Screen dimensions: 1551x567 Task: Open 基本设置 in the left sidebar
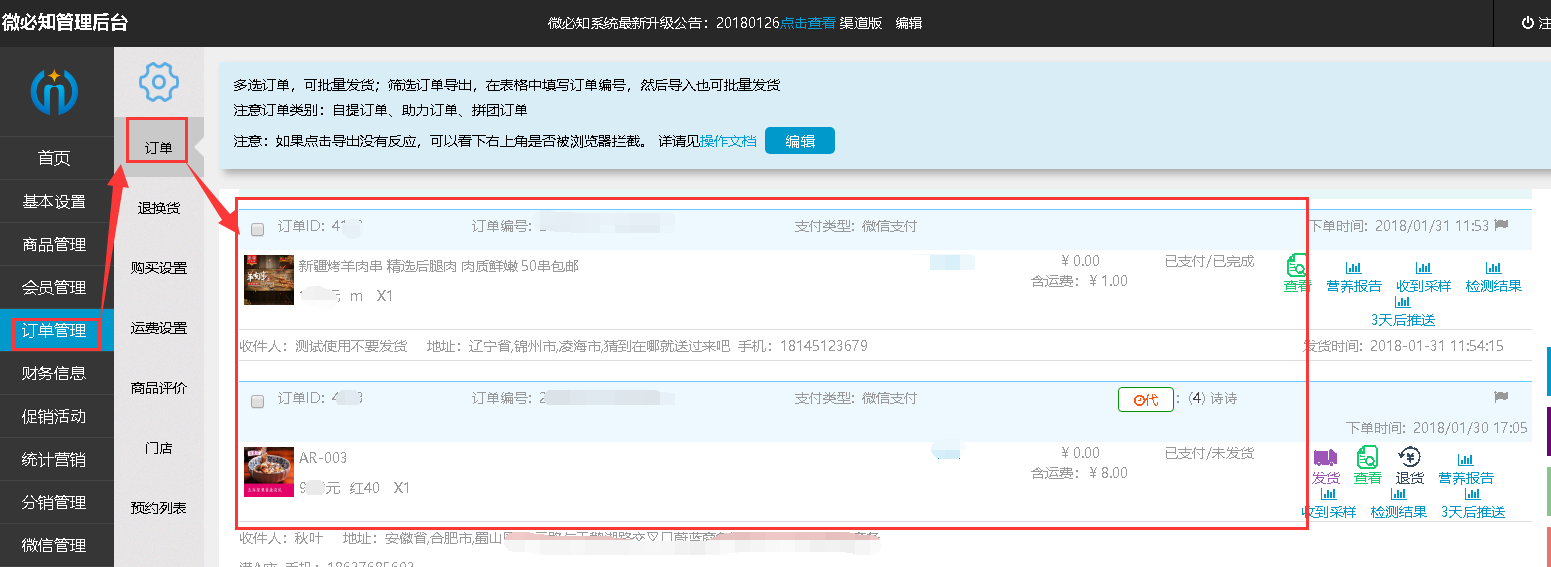click(x=54, y=201)
